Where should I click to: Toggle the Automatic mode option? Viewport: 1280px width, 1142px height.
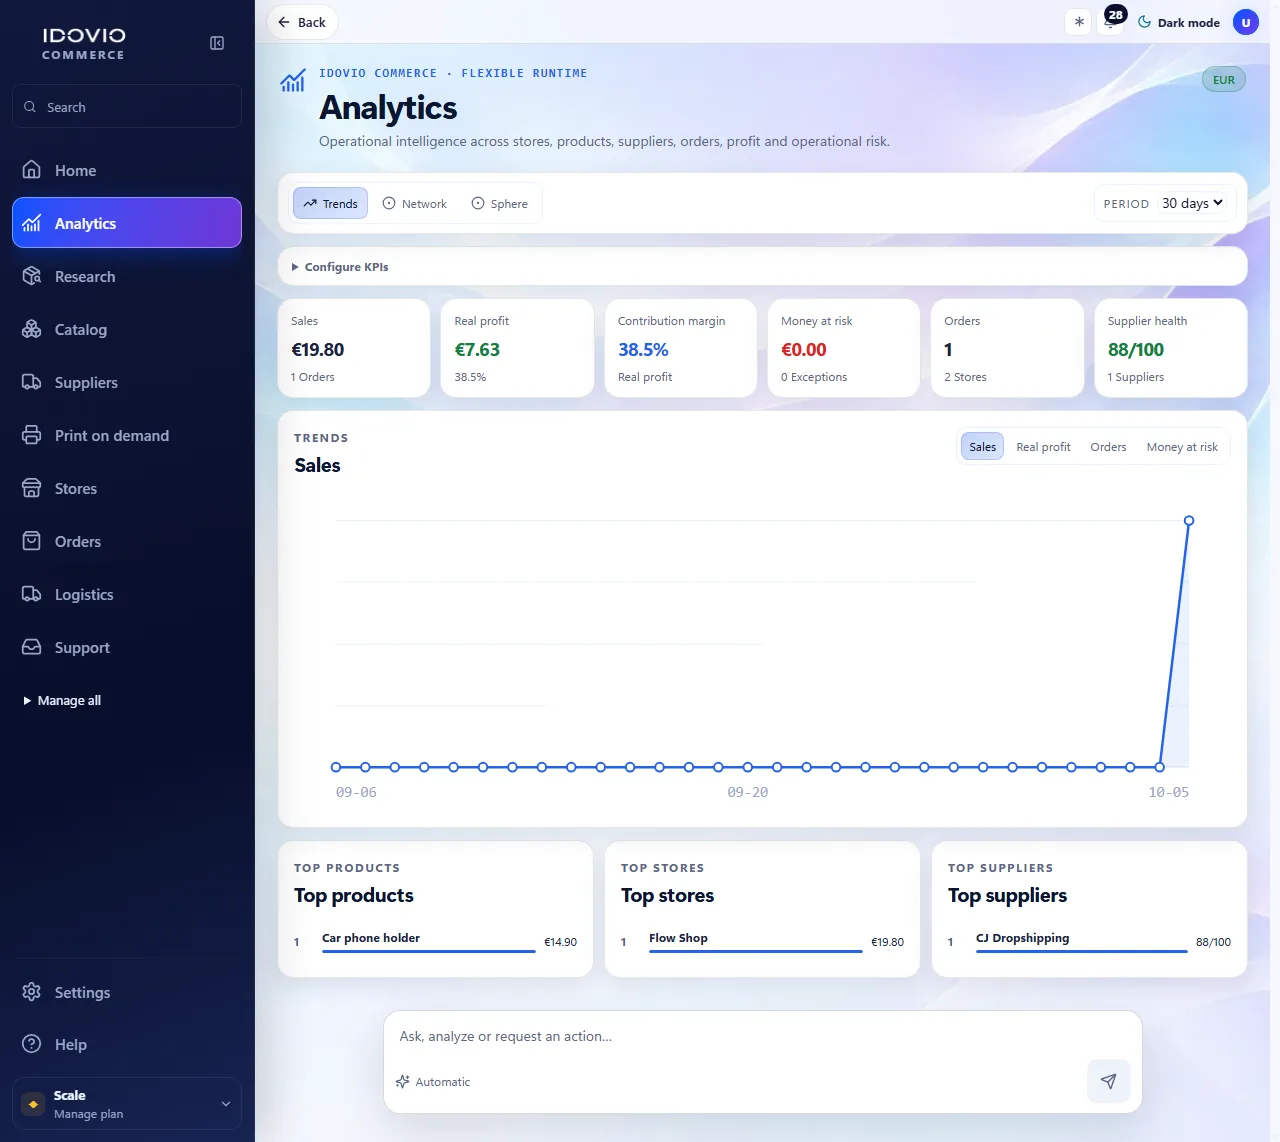(432, 1082)
